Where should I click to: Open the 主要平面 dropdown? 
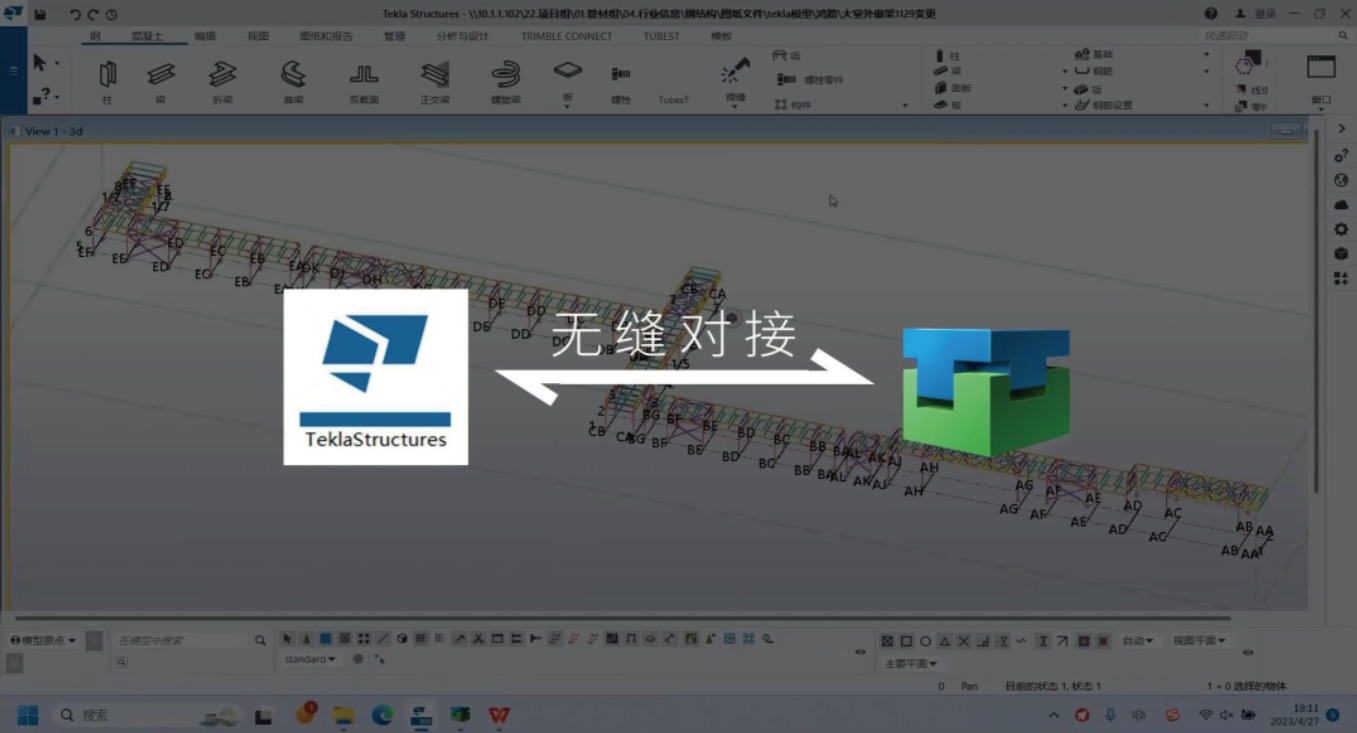coord(911,663)
